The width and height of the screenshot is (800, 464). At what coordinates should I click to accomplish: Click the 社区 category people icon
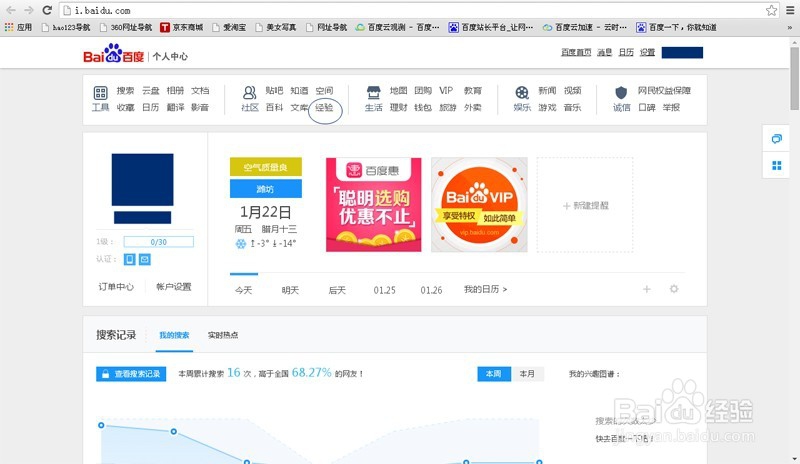pyautogui.click(x=249, y=92)
